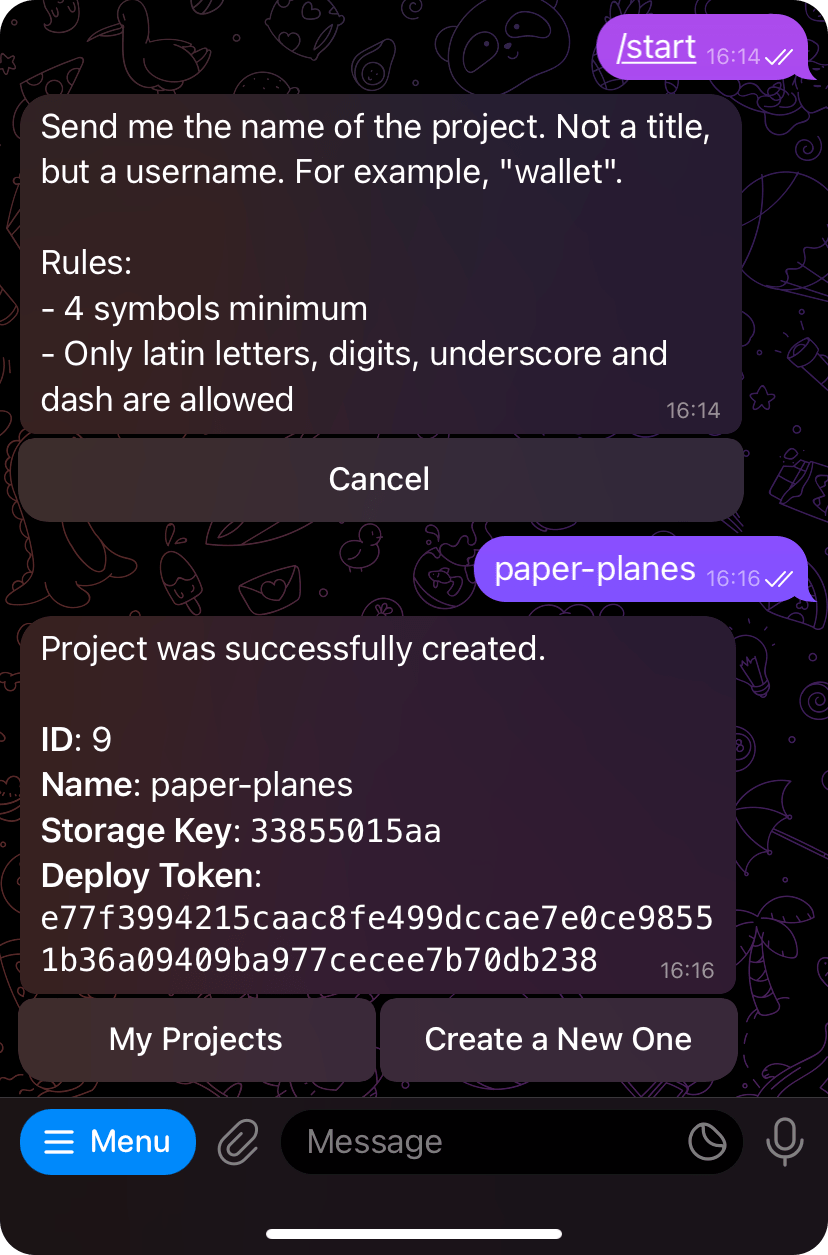
Task: Tap the /start command link
Action: [x=656, y=47]
